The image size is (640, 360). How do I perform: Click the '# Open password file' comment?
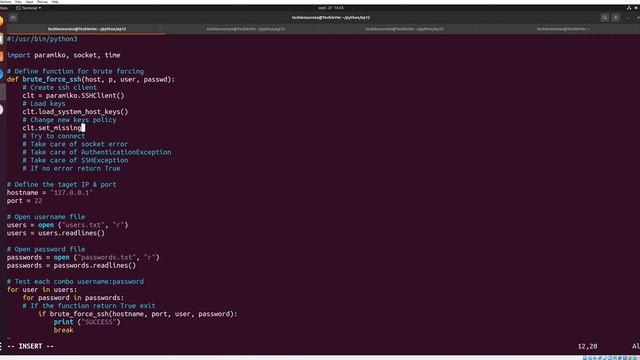tap(46, 249)
